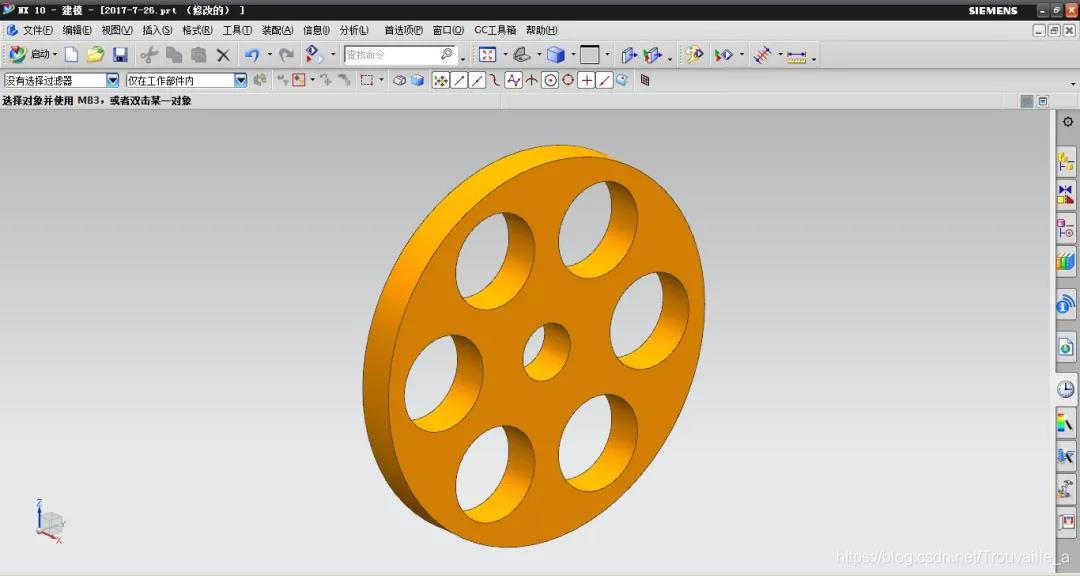Open the 格式(R) menu
Image resolution: width=1080 pixels, height=576 pixels.
(x=197, y=30)
